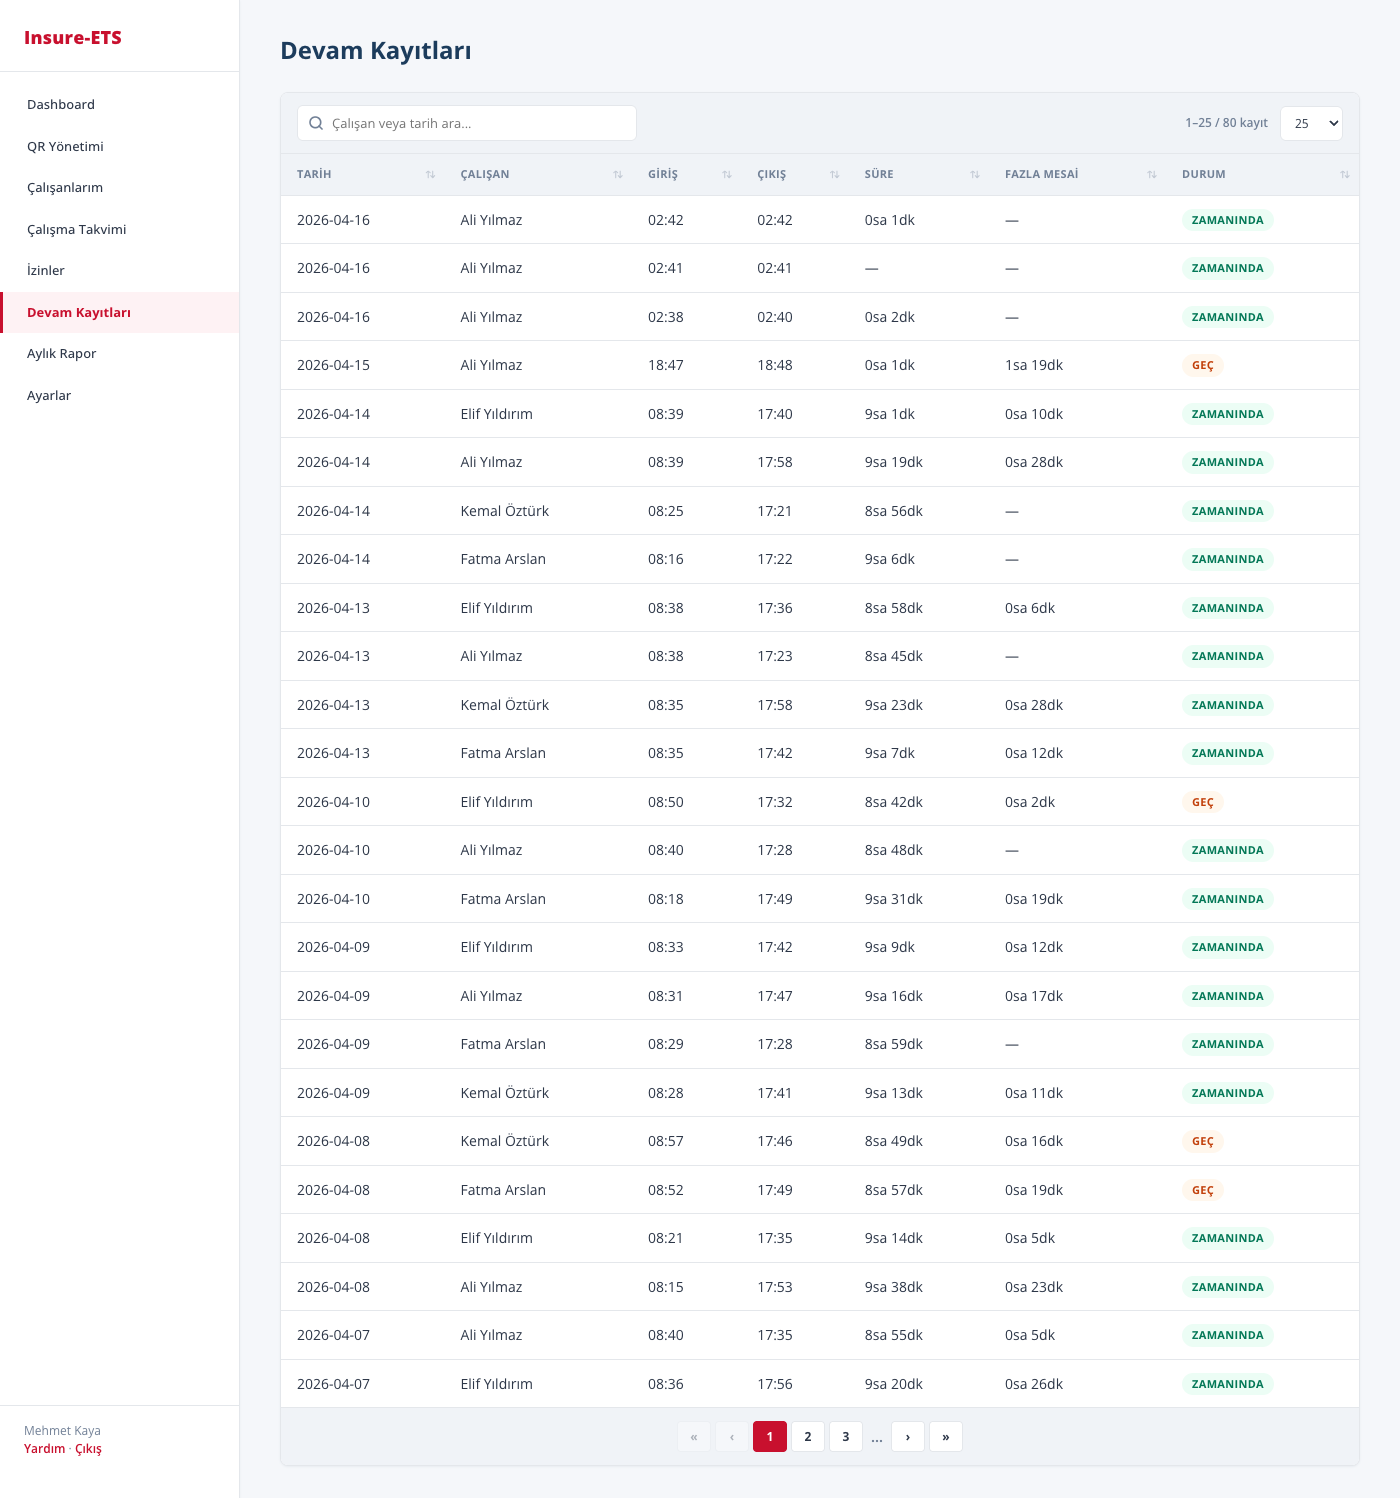
Task: Jump to last page double-arrow button
Action: 945,1437
